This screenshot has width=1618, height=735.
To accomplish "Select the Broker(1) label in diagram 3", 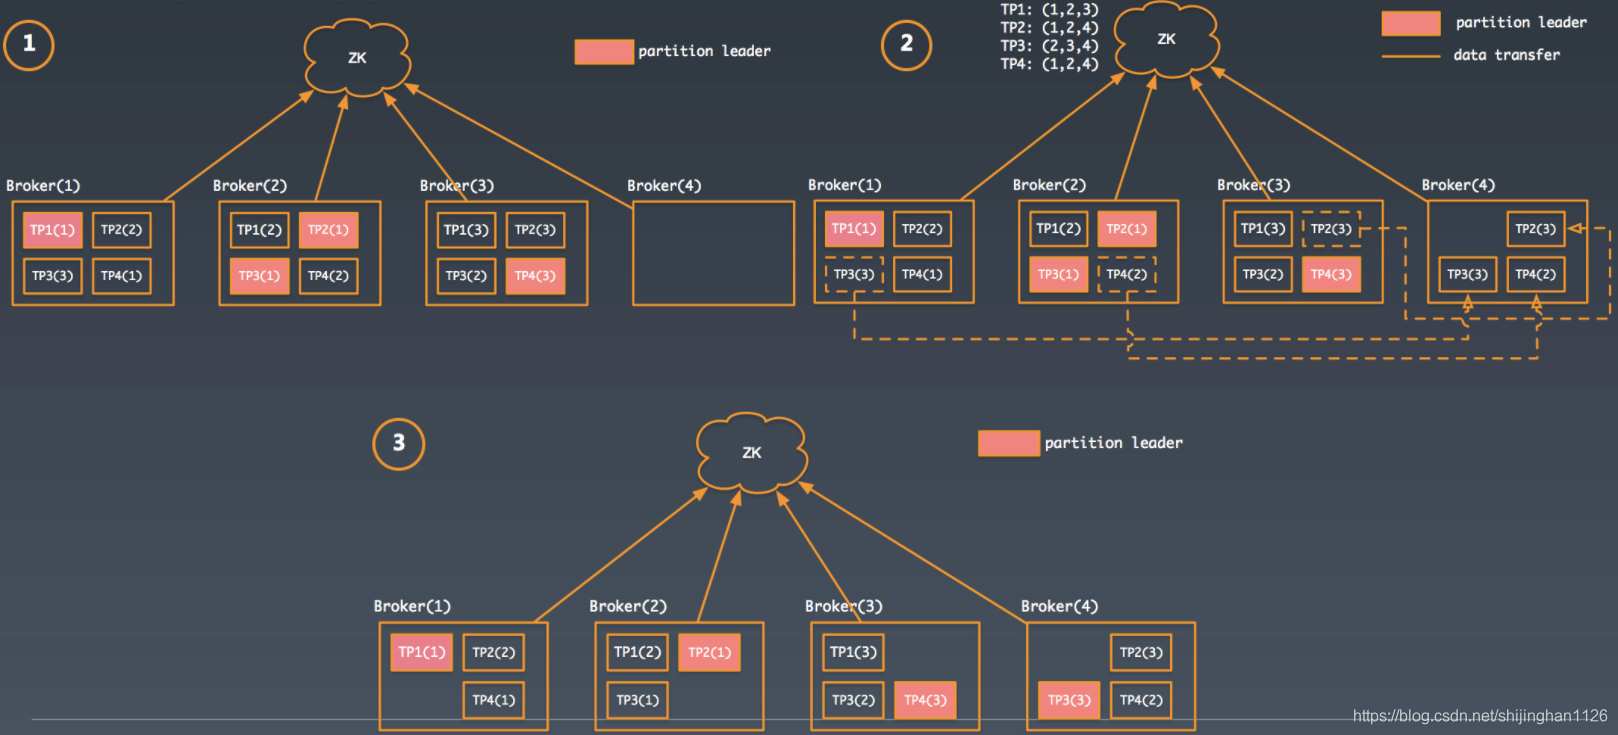I will (412, 606).
